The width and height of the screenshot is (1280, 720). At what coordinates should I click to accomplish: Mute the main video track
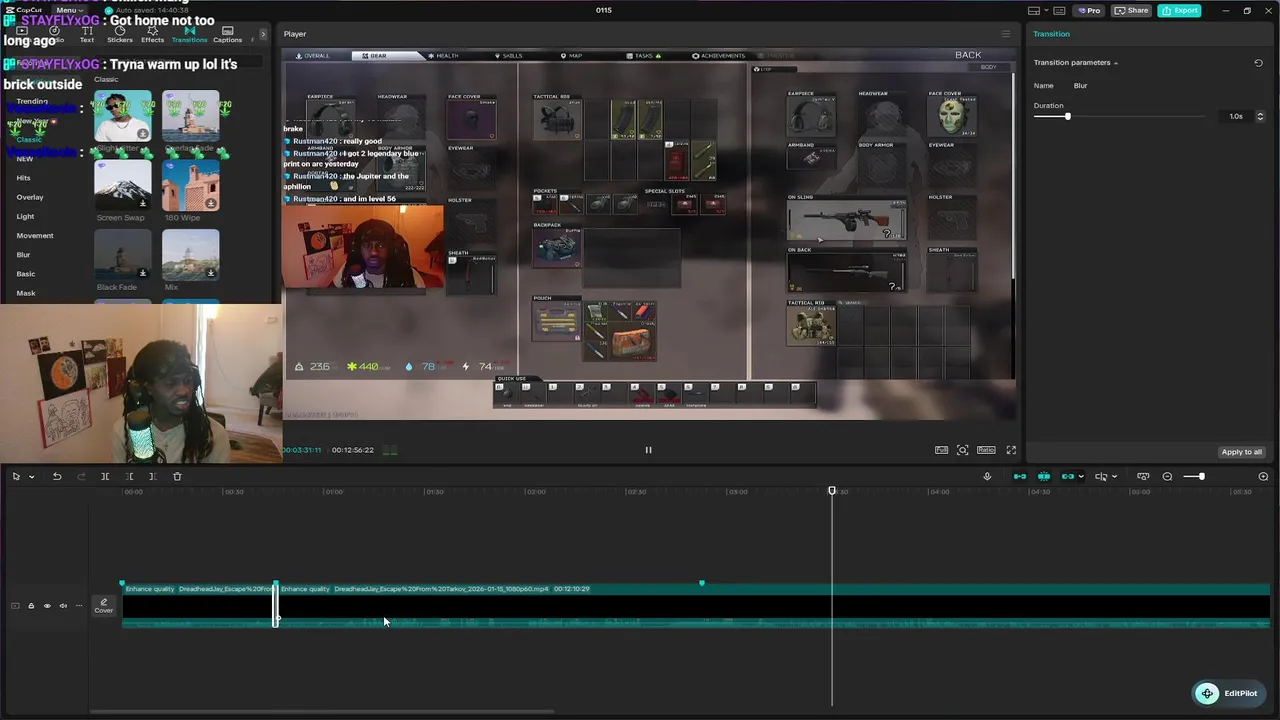click(63, 606)
